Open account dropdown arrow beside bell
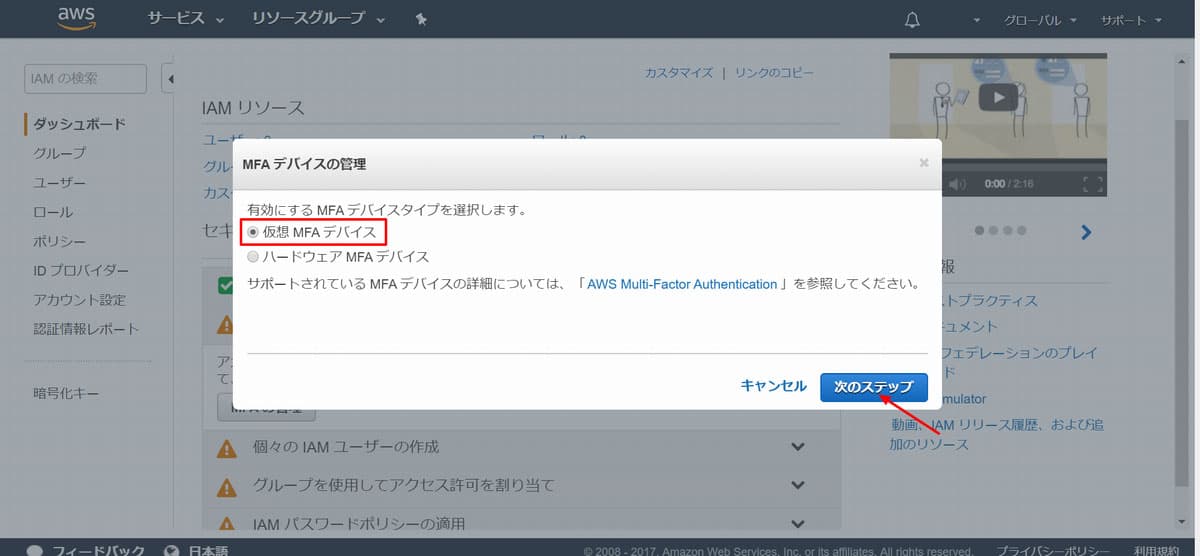 pyautogui.click(x=976, y=21)
